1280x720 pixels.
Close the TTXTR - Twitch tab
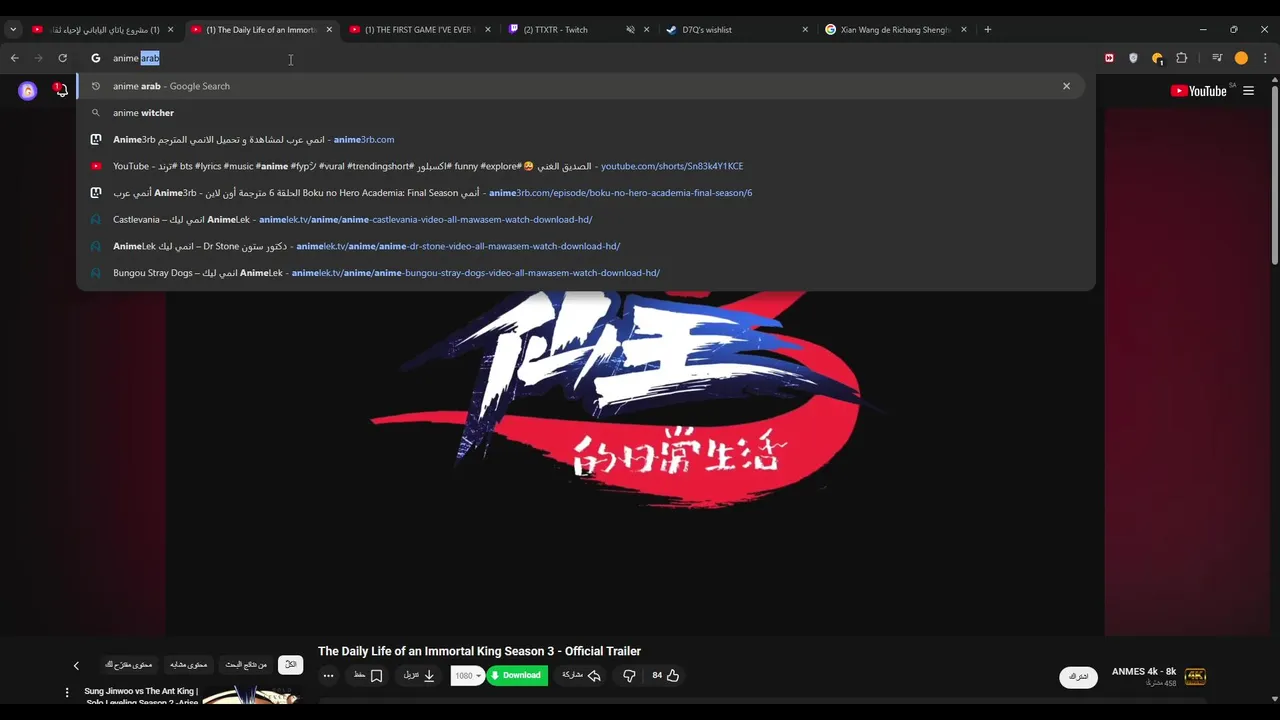click(x=646, y=30)
